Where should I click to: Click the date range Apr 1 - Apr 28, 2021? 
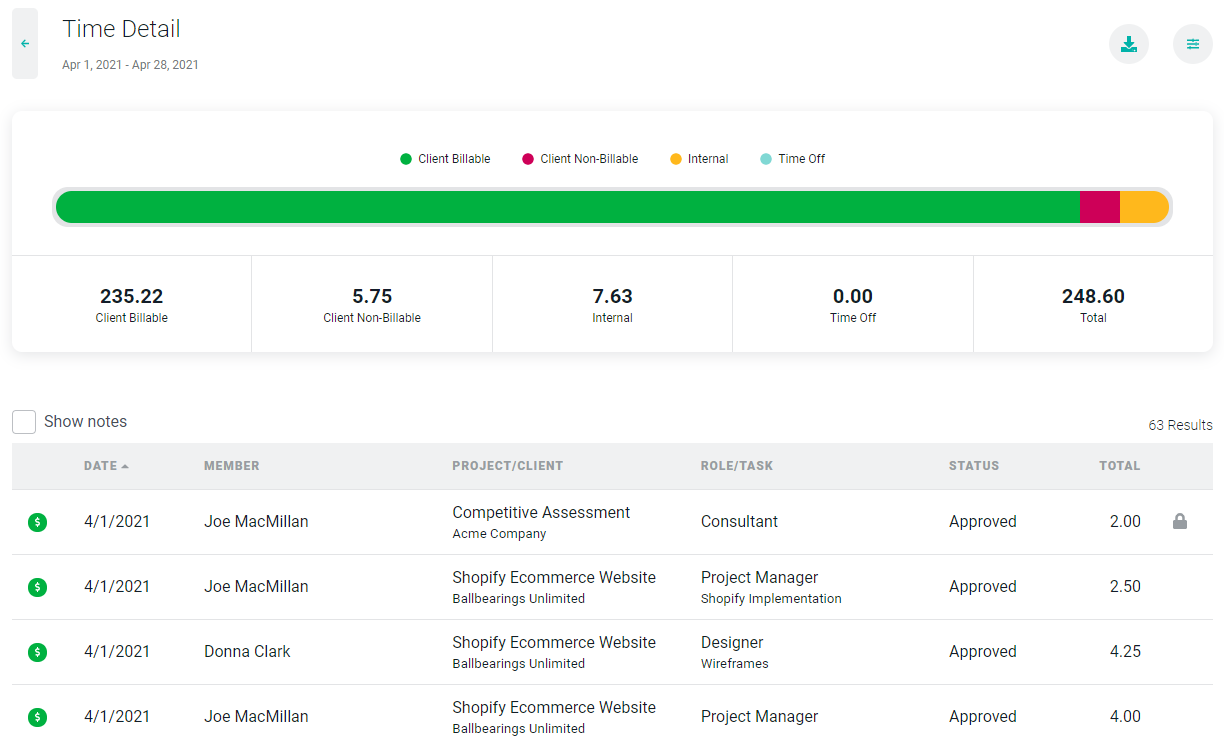130,65
